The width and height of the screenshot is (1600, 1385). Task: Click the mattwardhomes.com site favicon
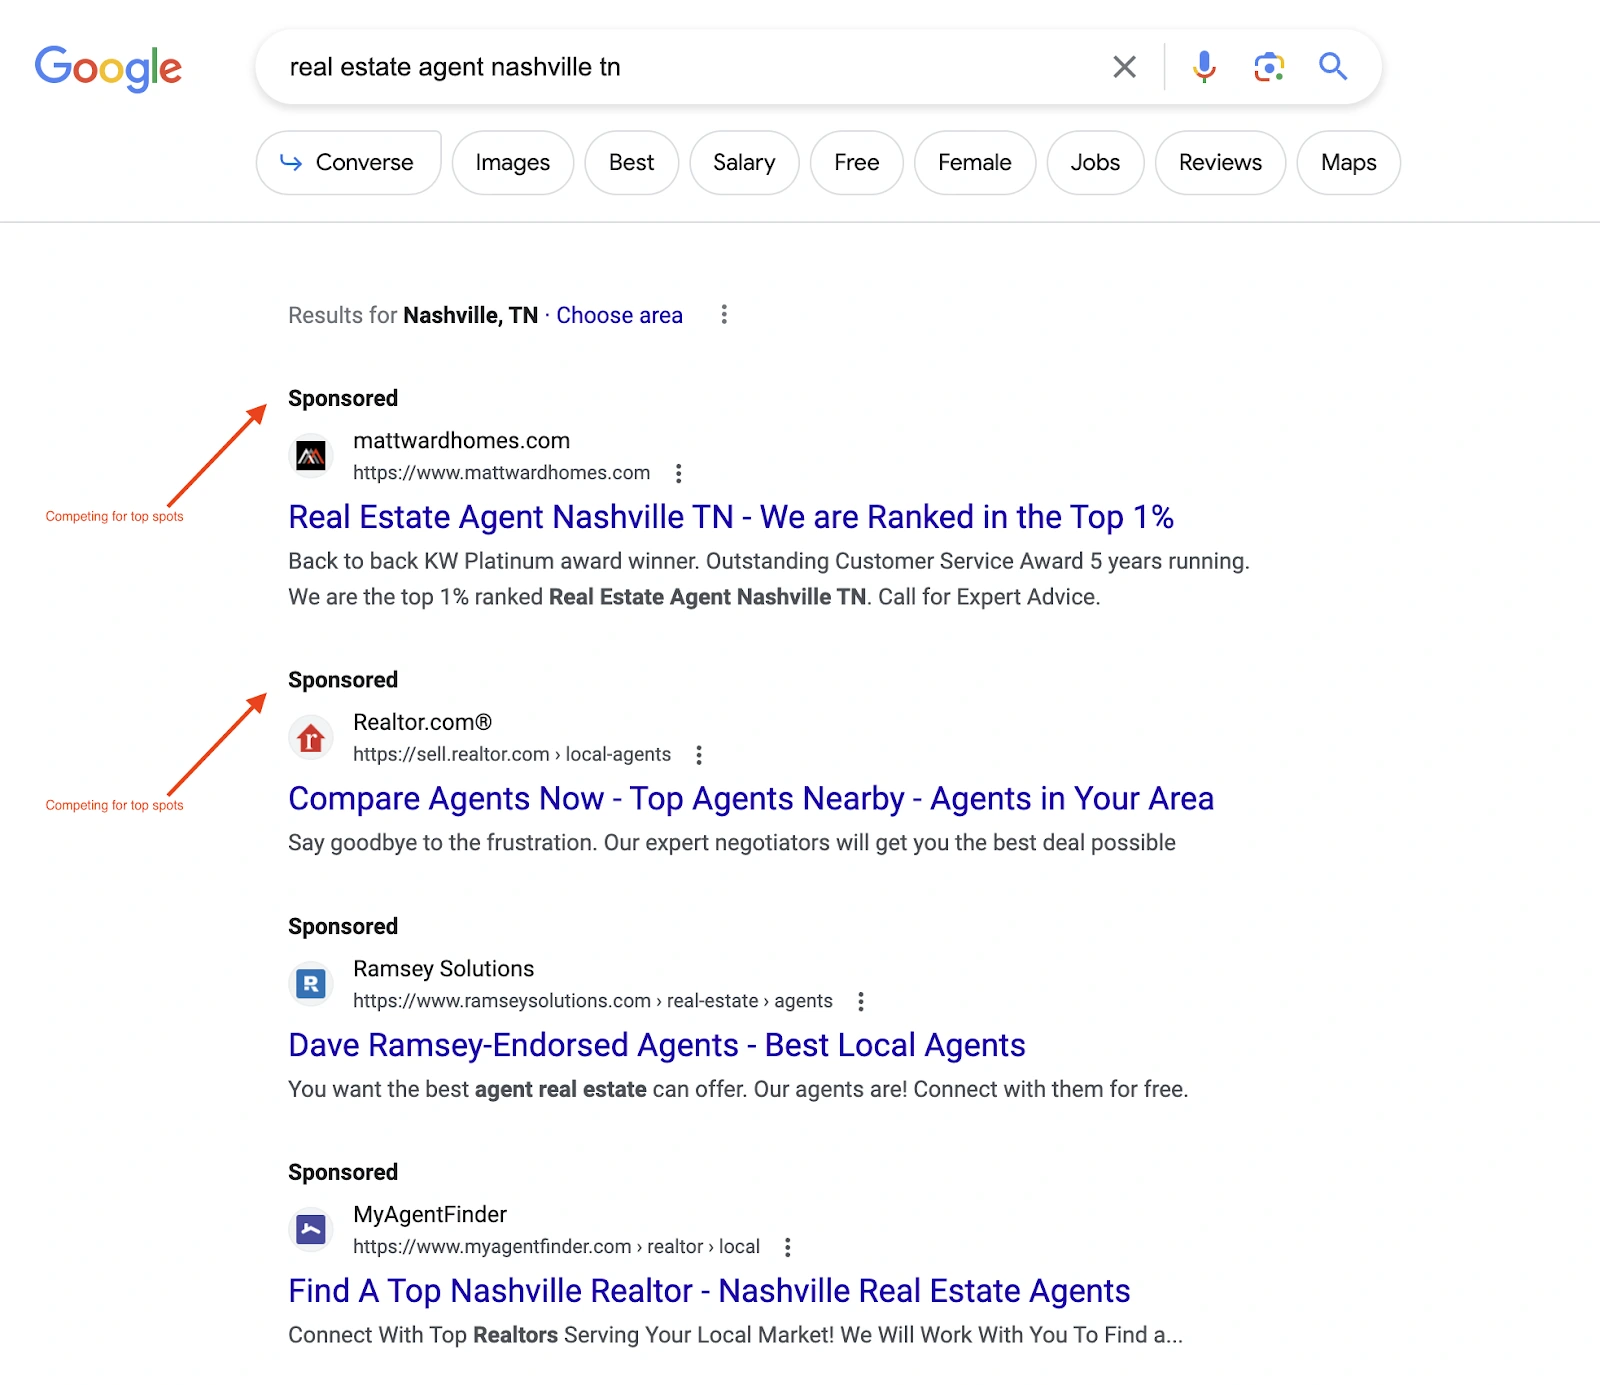311,456
